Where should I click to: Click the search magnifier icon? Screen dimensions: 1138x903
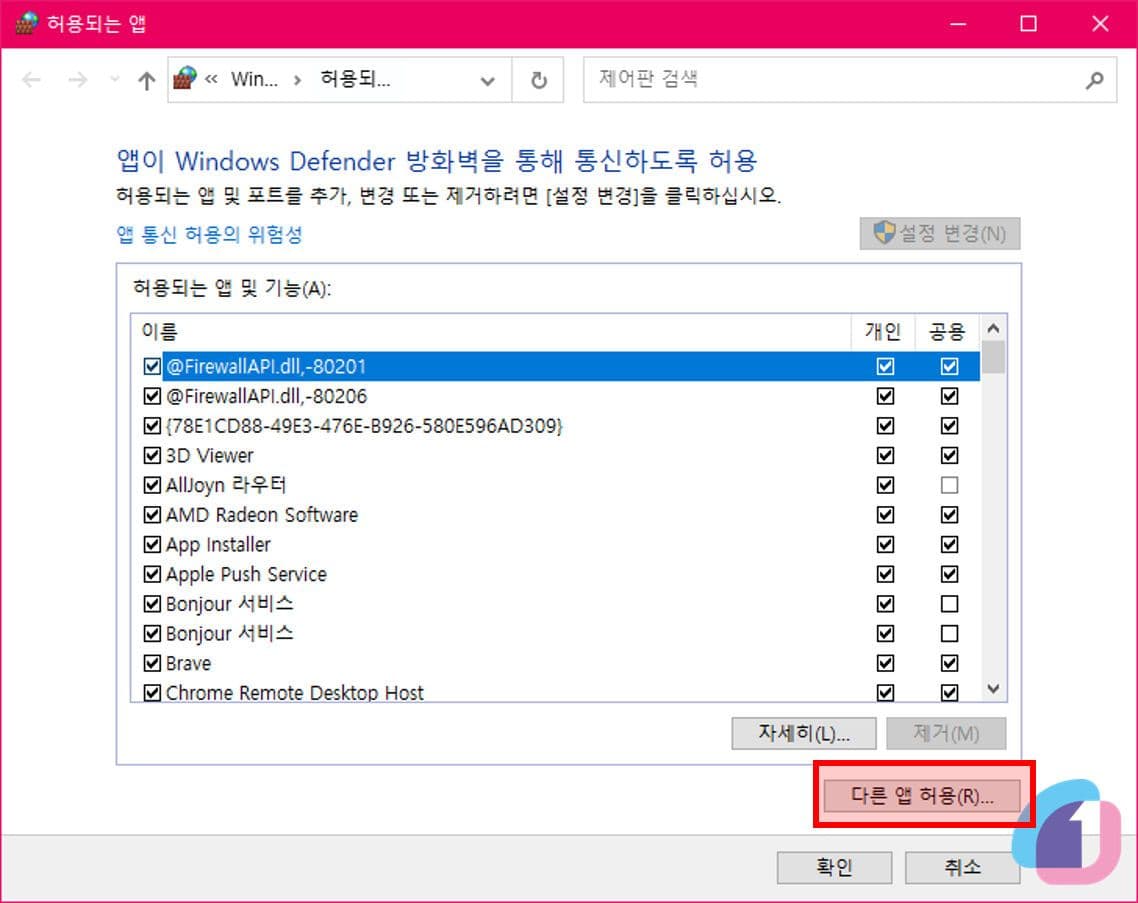coord(1094,80)
